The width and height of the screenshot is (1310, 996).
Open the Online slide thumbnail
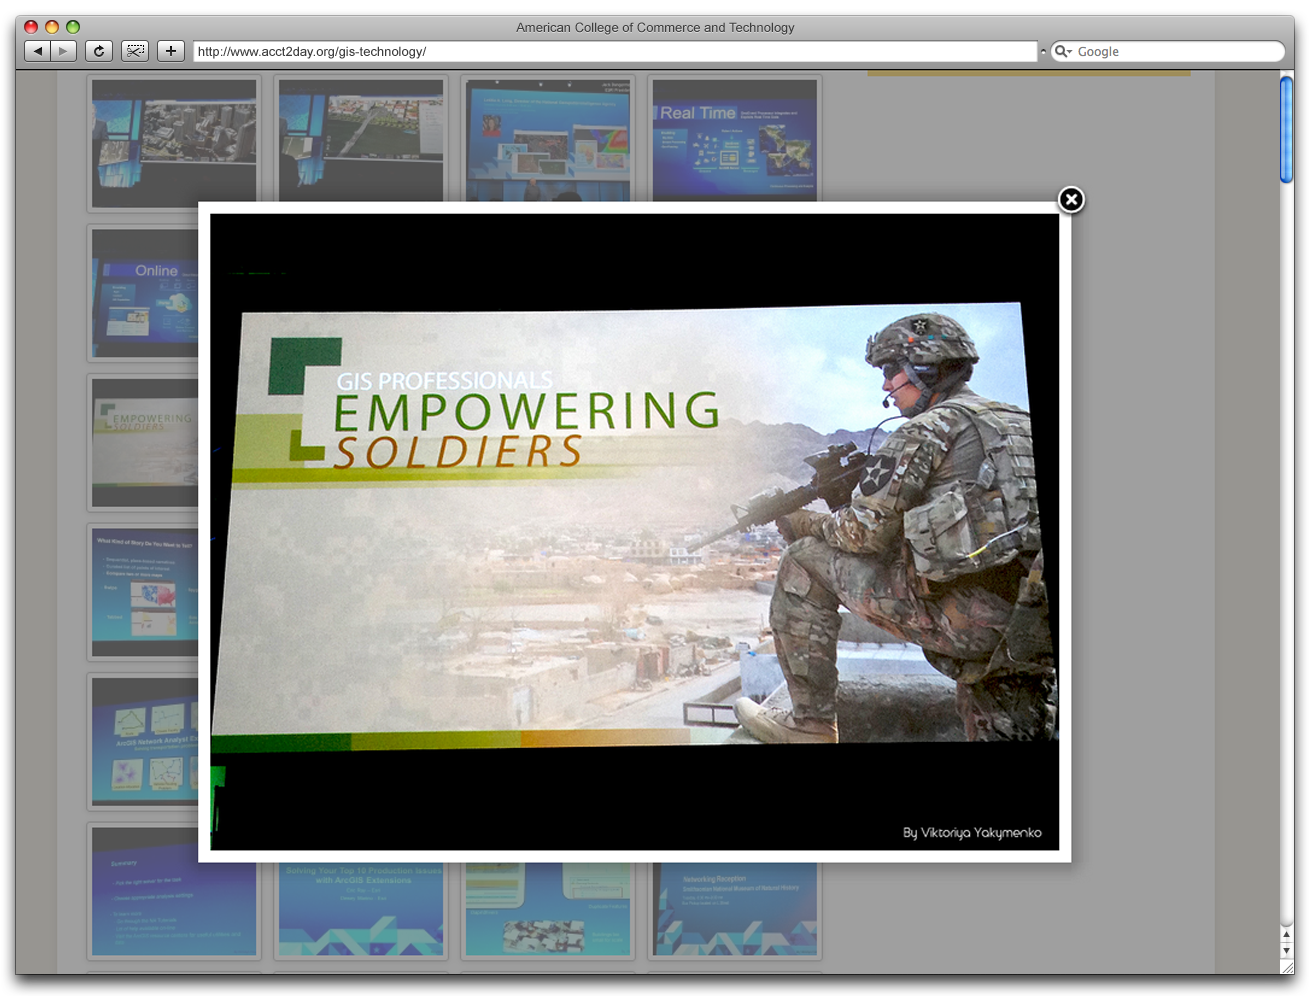(x=144, y=293)
